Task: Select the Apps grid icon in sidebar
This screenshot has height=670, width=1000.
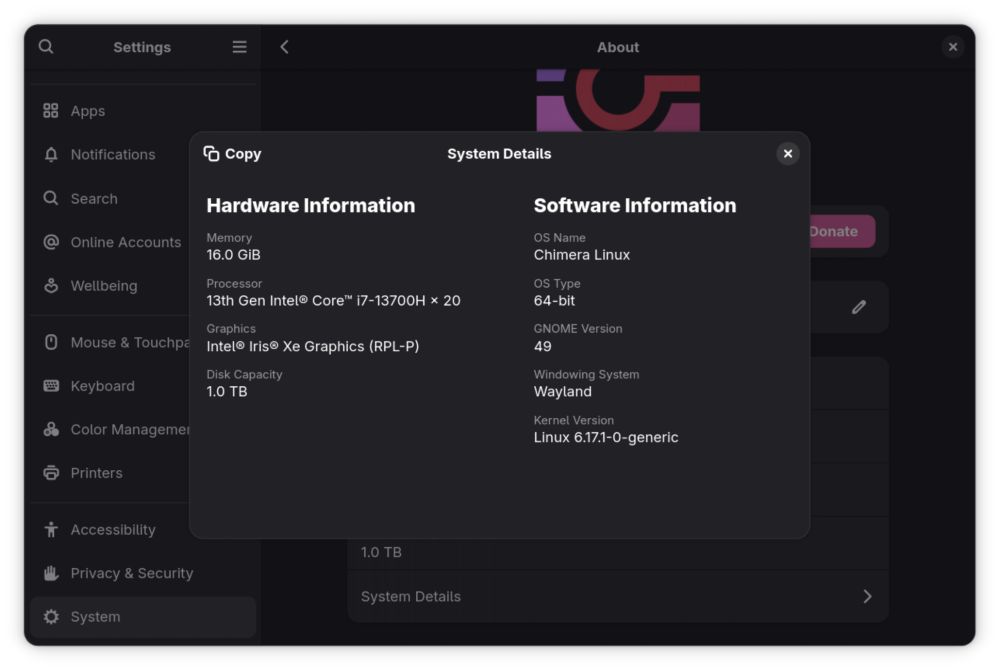Action: (x=51, y=111)
